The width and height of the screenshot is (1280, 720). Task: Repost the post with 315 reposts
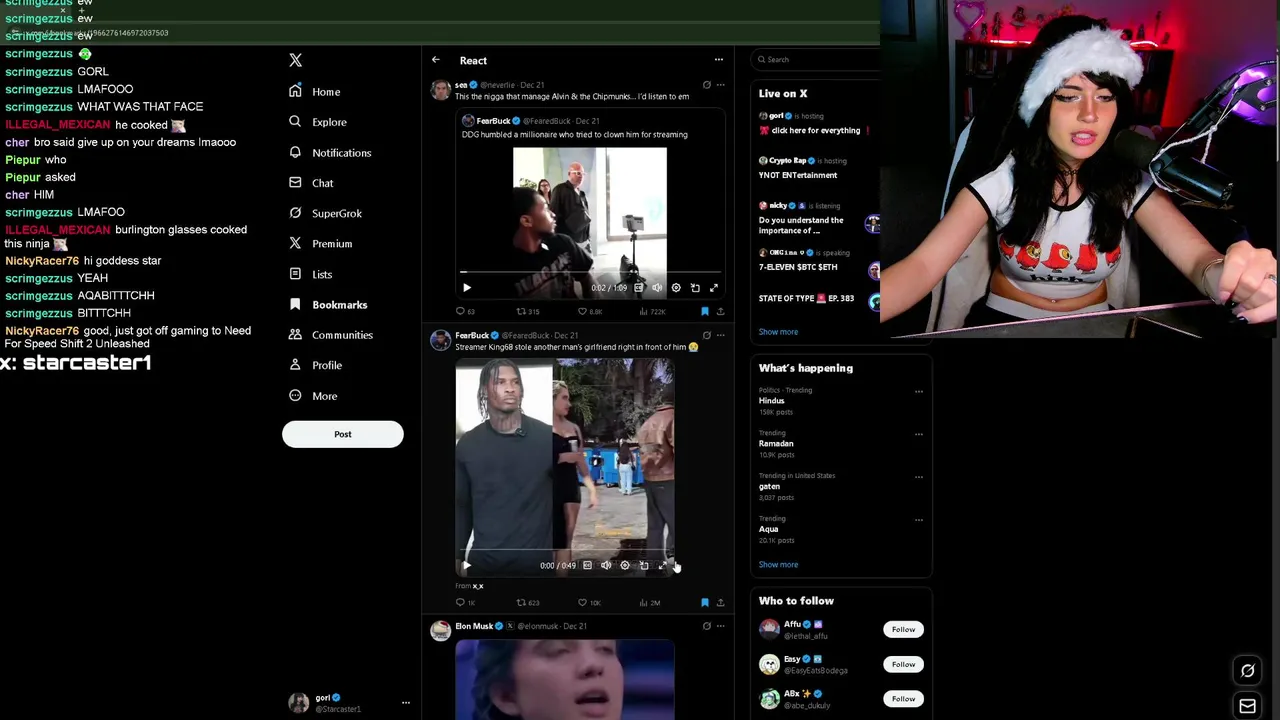(527, 311)
